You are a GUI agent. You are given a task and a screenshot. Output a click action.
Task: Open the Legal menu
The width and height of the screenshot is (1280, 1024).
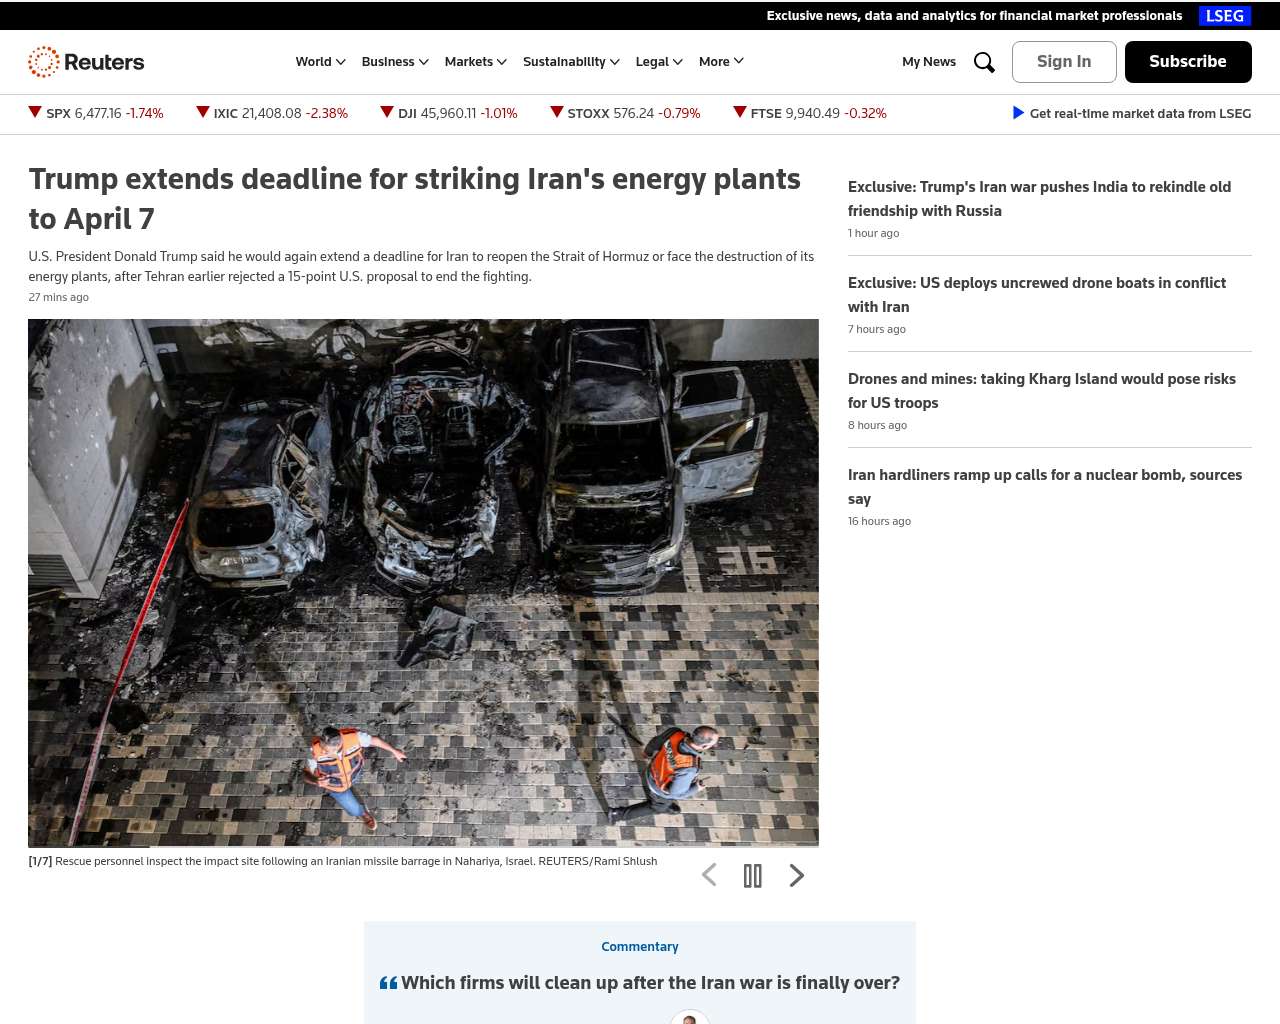pos(659,62)
